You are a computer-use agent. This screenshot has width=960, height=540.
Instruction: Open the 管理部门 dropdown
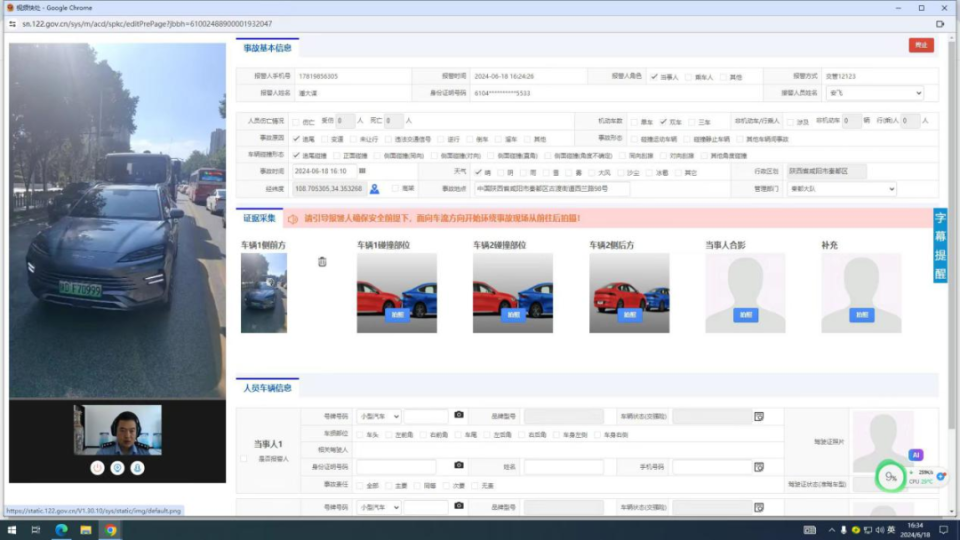[841, 188]
